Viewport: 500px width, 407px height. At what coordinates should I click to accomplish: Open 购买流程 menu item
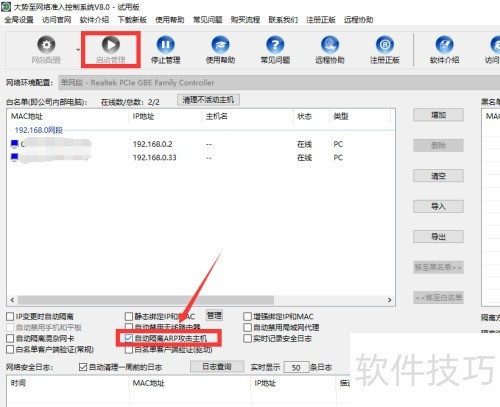point(245,20)
